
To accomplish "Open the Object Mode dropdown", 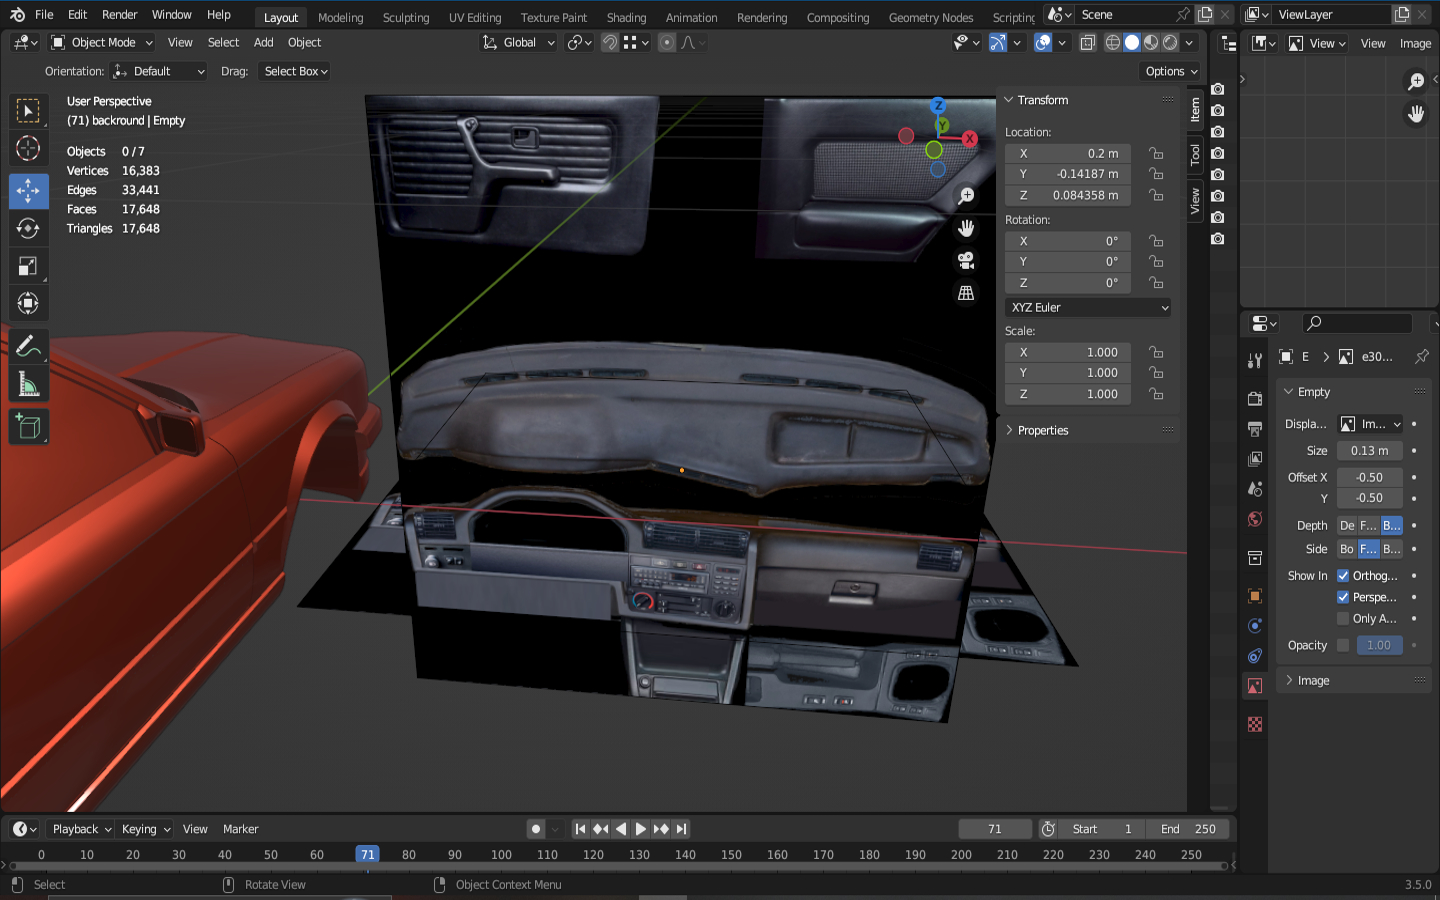I will tap(102, 43).
